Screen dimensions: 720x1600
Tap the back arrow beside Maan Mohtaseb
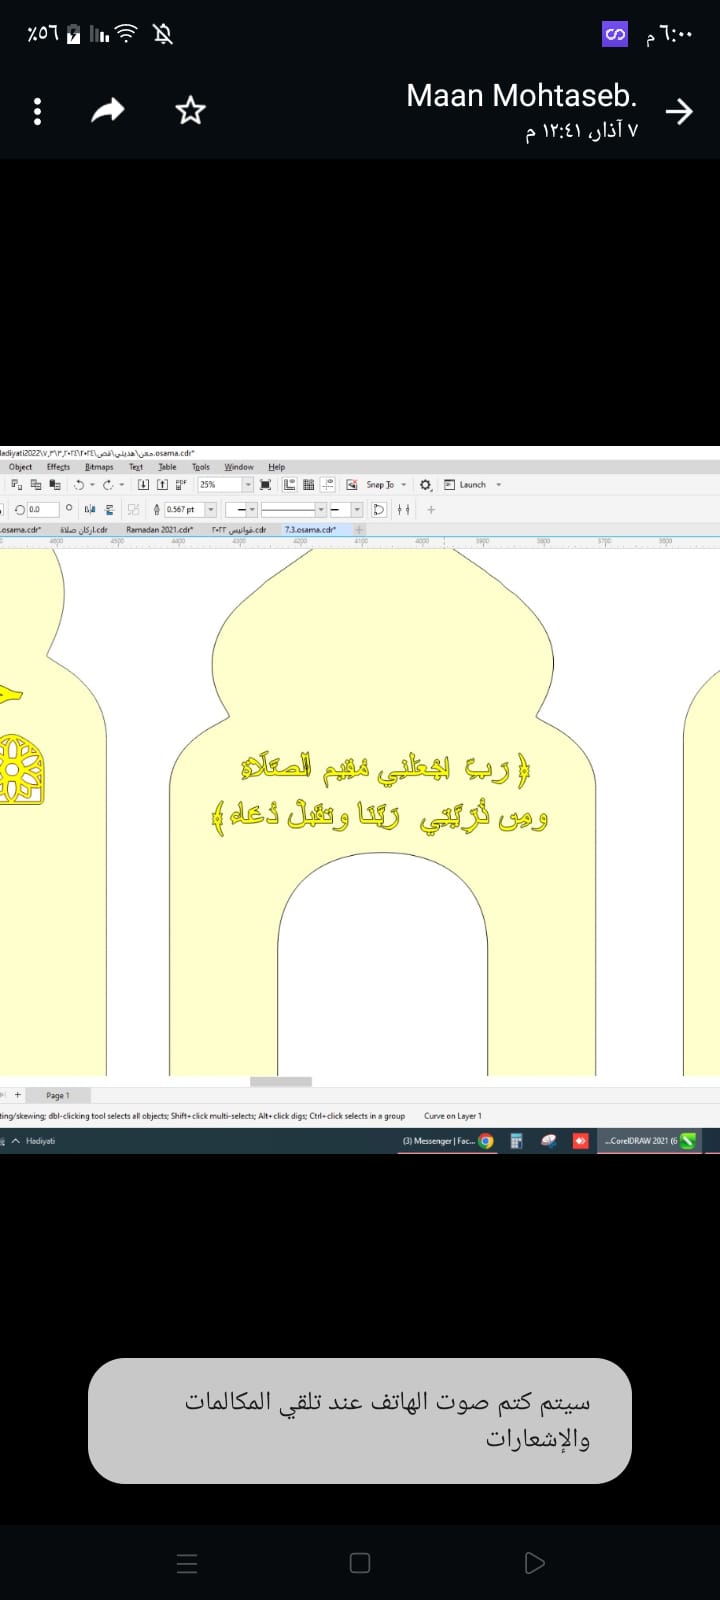click(x=679, y=111)
